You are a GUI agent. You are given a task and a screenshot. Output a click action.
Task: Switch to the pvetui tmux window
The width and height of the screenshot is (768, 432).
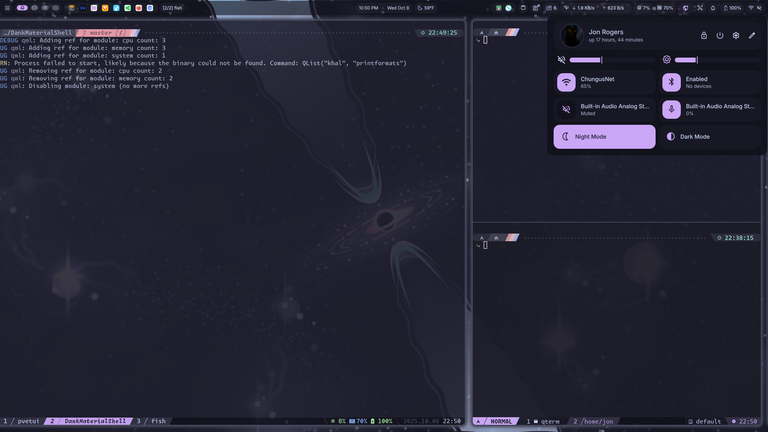click(24, 421)
